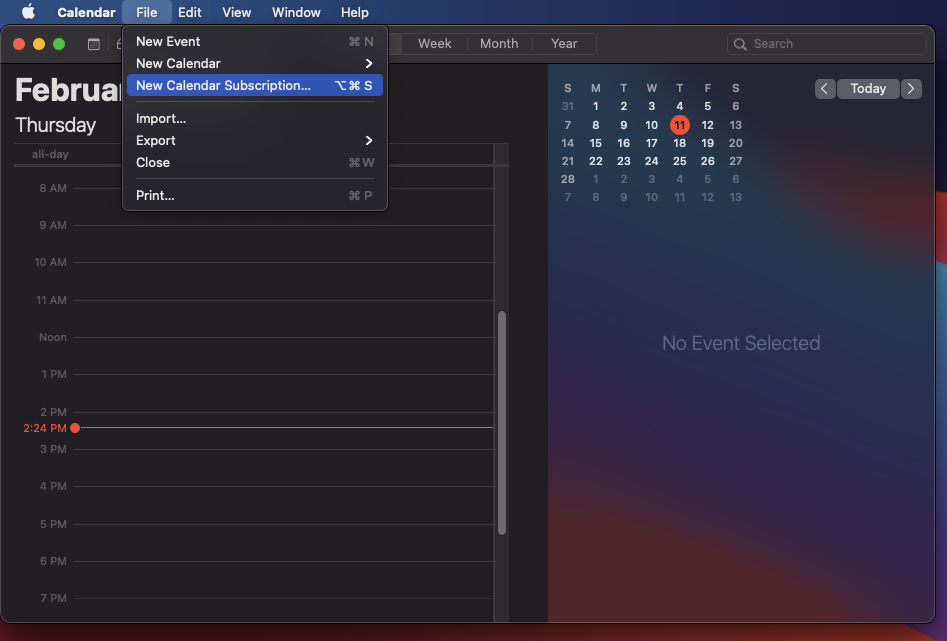Open the Edit menu
947x641 pixels.
(x=190, y=12)
